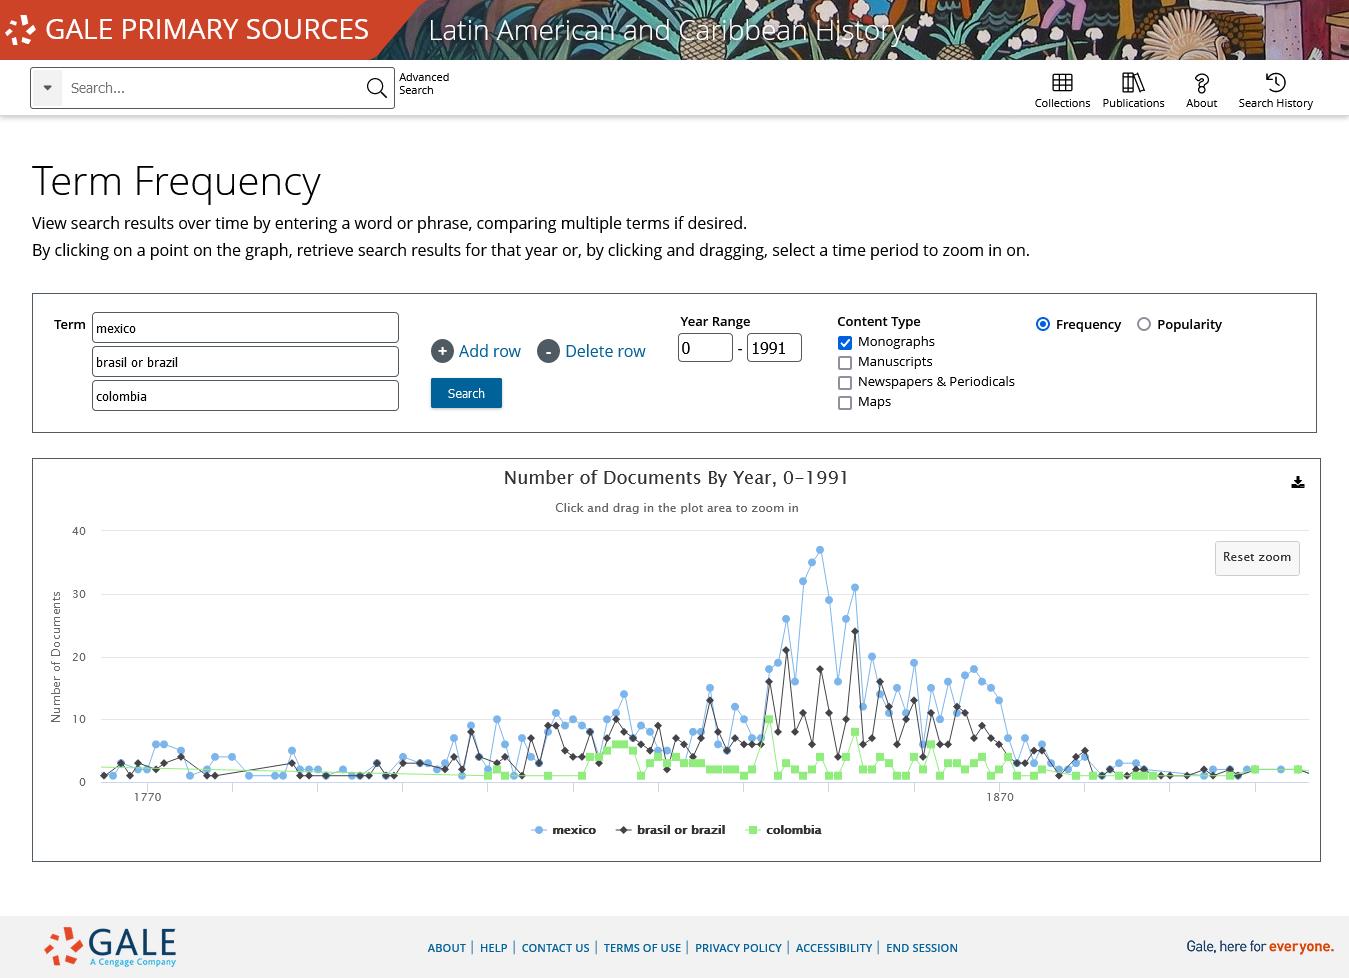
Task: Open the Collections grid icon
Action: pyautogui.click(x=1062, y=82)
